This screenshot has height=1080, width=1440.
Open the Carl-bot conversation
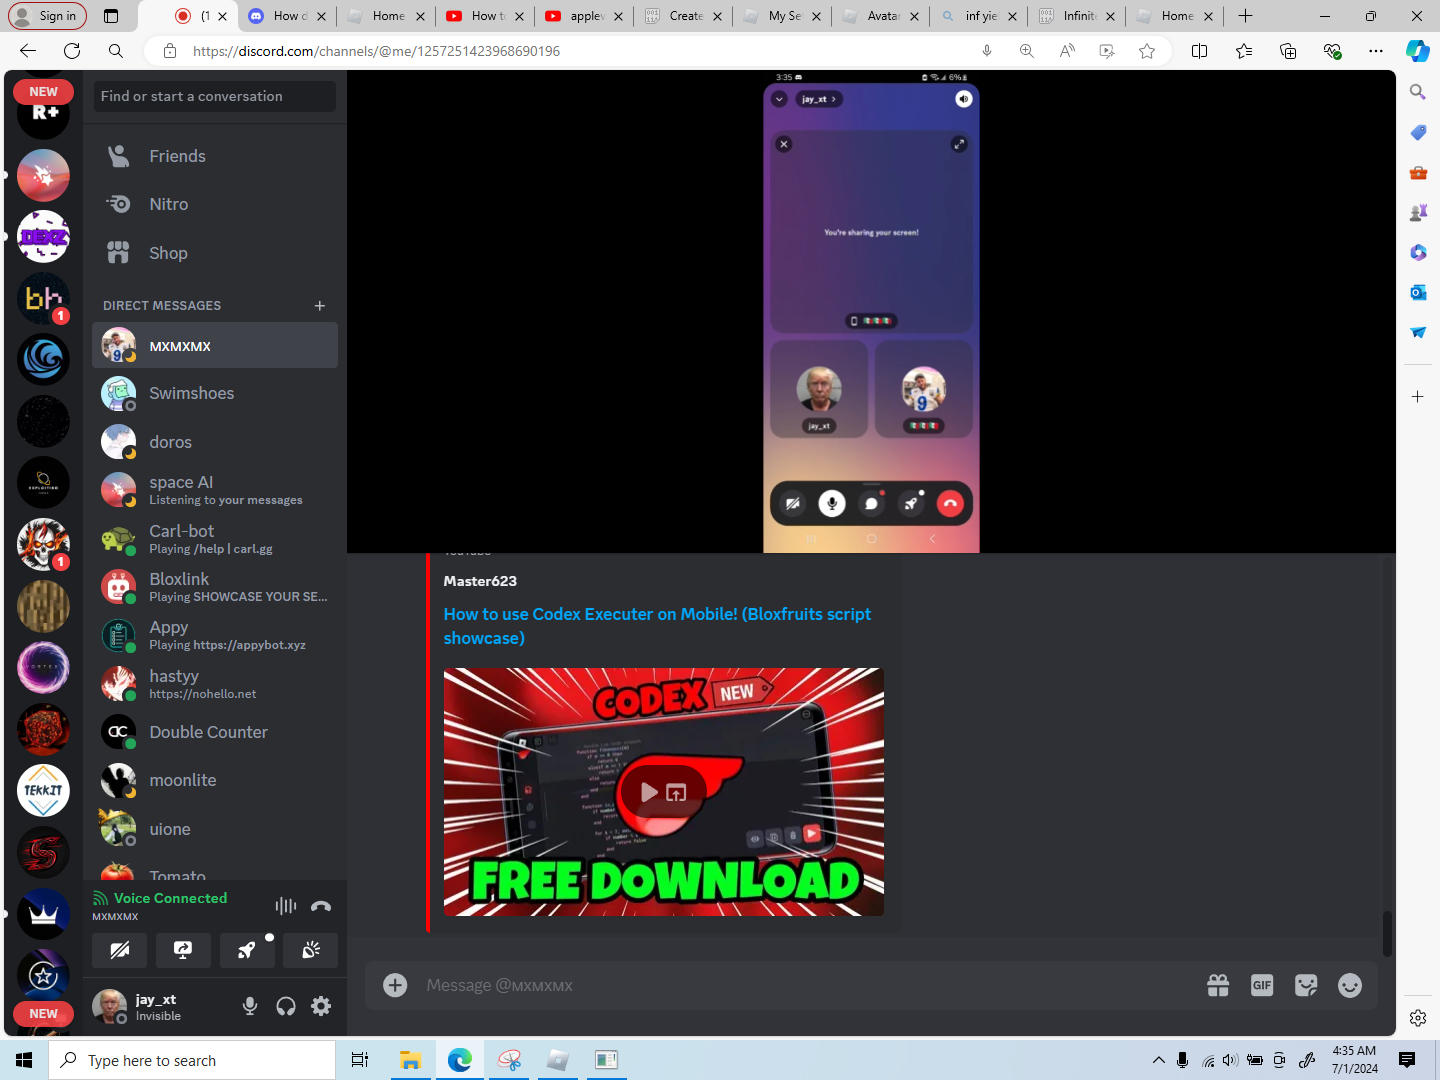point(215,538)
